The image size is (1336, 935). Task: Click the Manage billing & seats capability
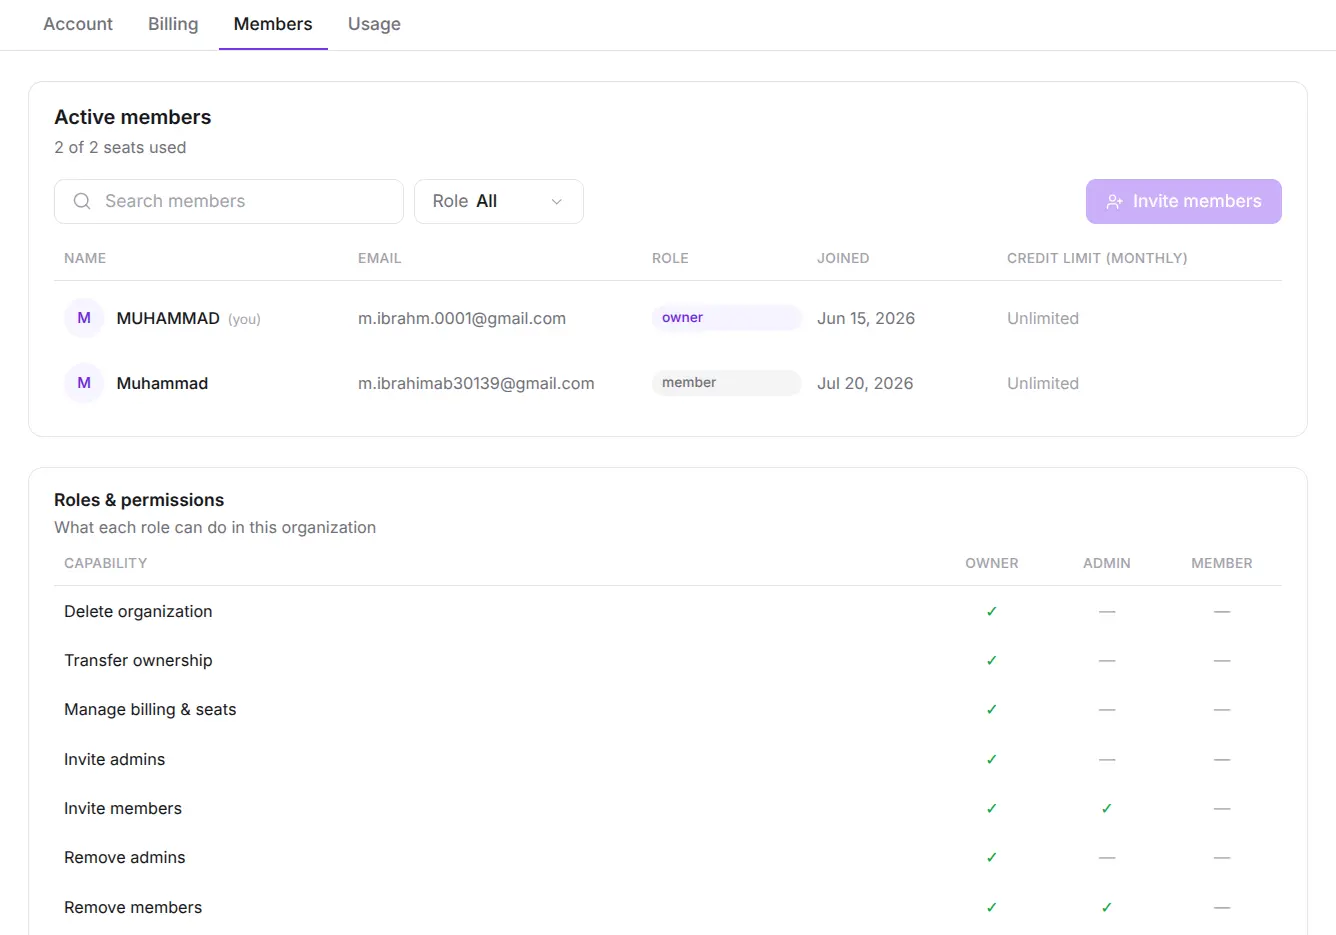[150, 709]
